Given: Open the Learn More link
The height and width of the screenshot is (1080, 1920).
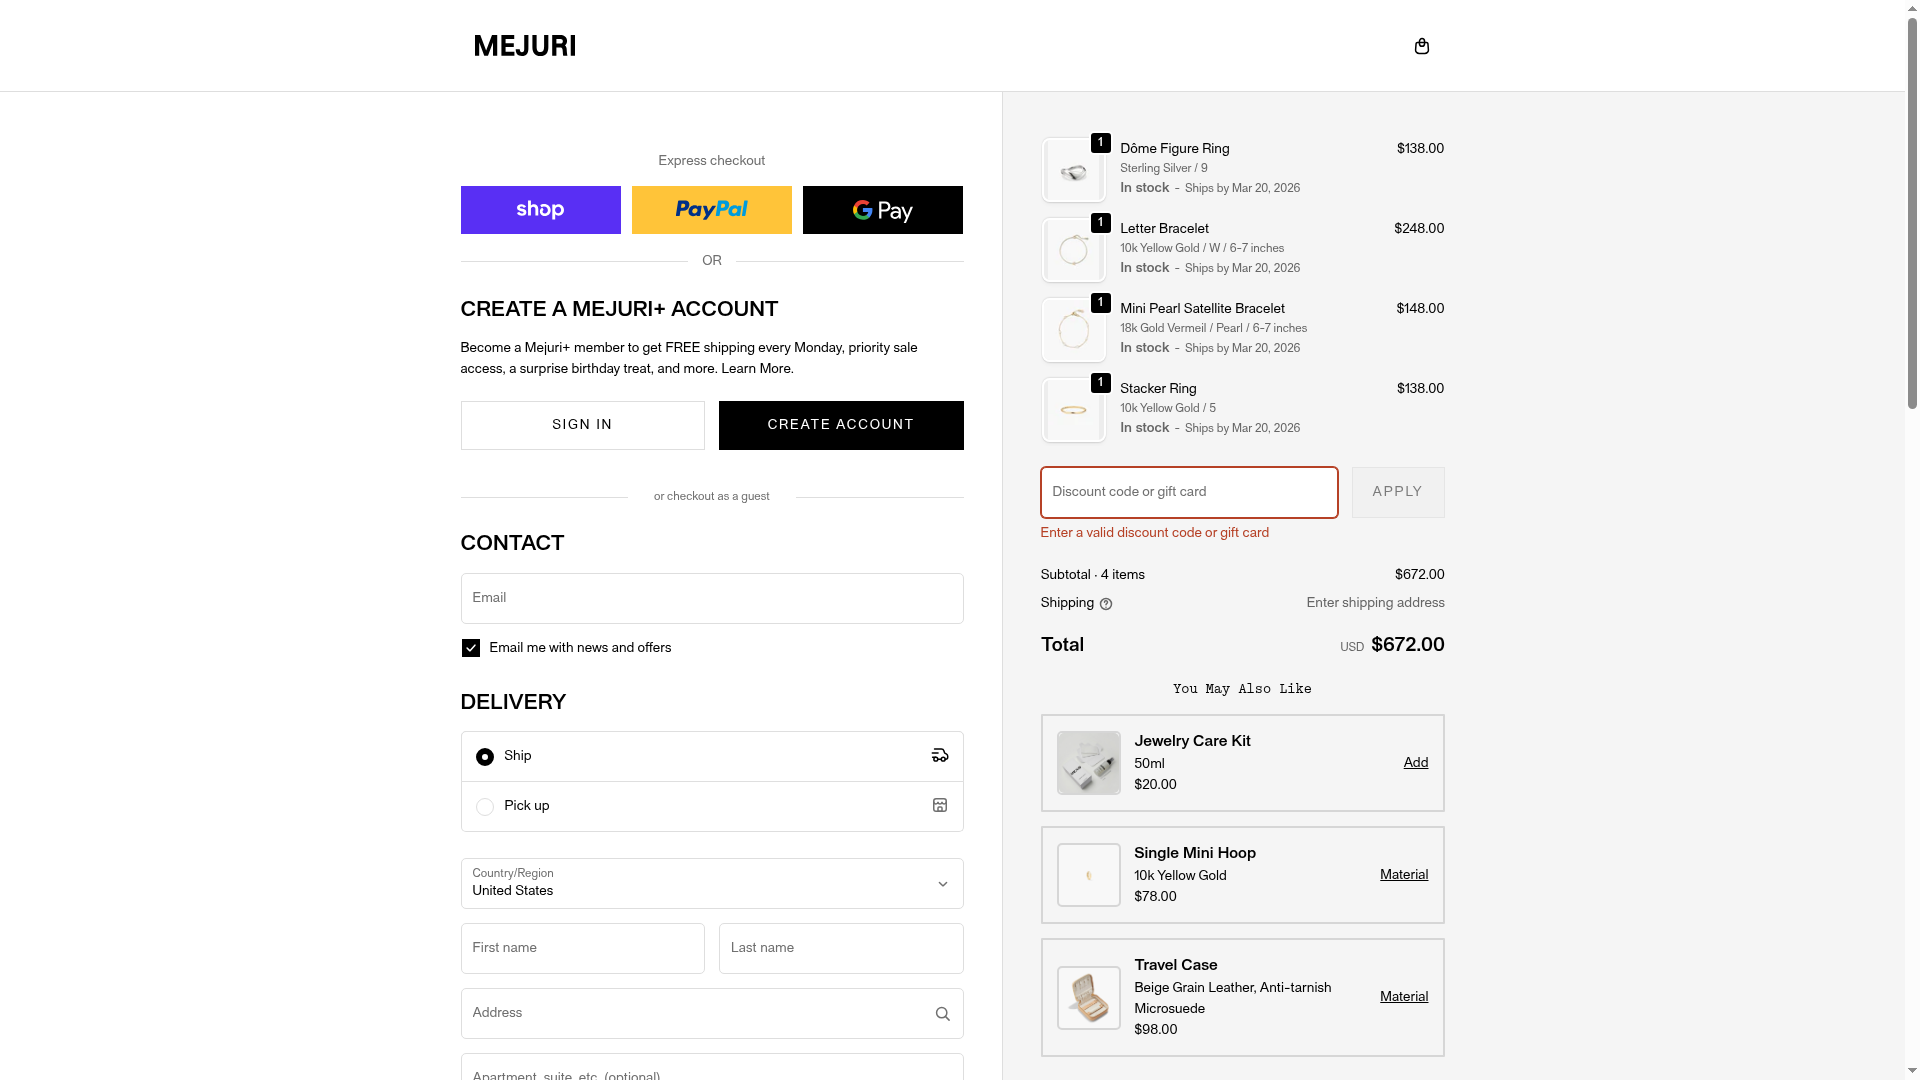Looking at the screenshot, I should (756, 369).
